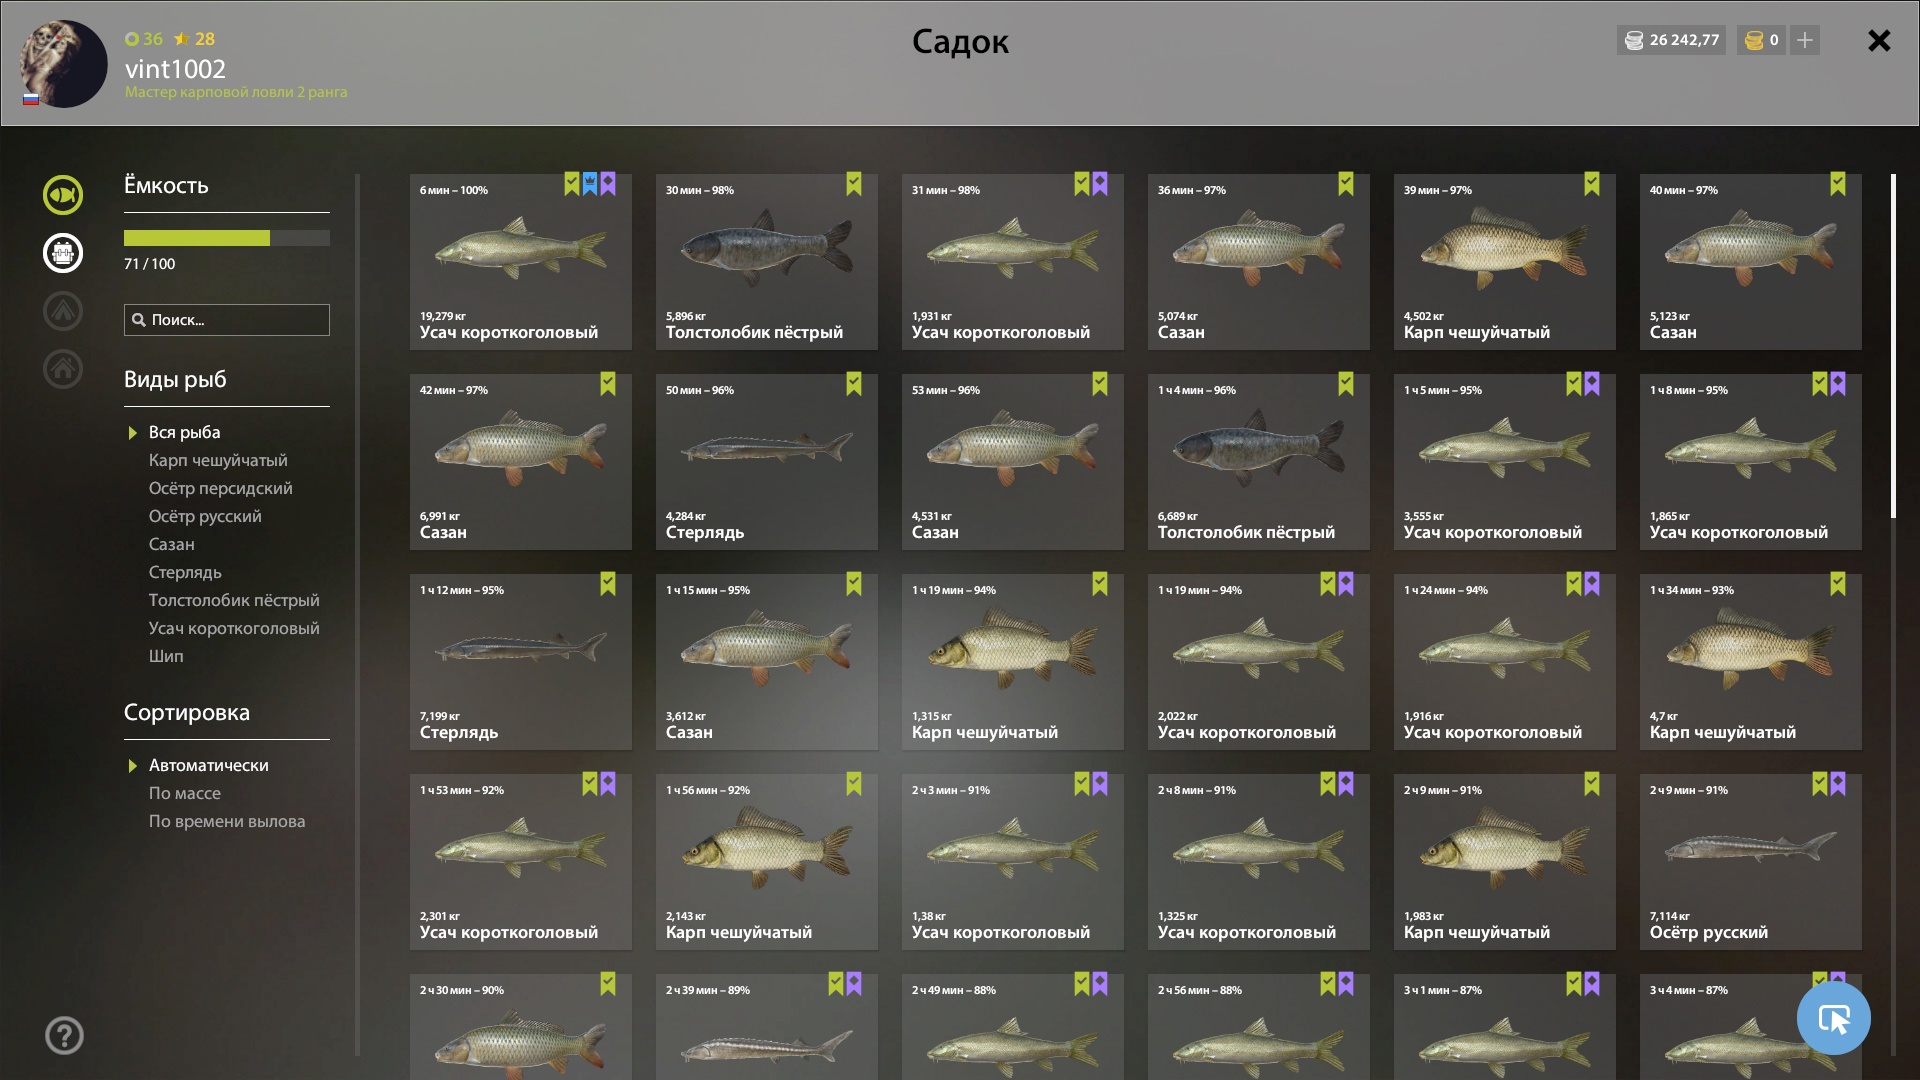1920x1080 pixels.
Task: Filter by "Вся рыба" category
Action: (x=185, y=432)
